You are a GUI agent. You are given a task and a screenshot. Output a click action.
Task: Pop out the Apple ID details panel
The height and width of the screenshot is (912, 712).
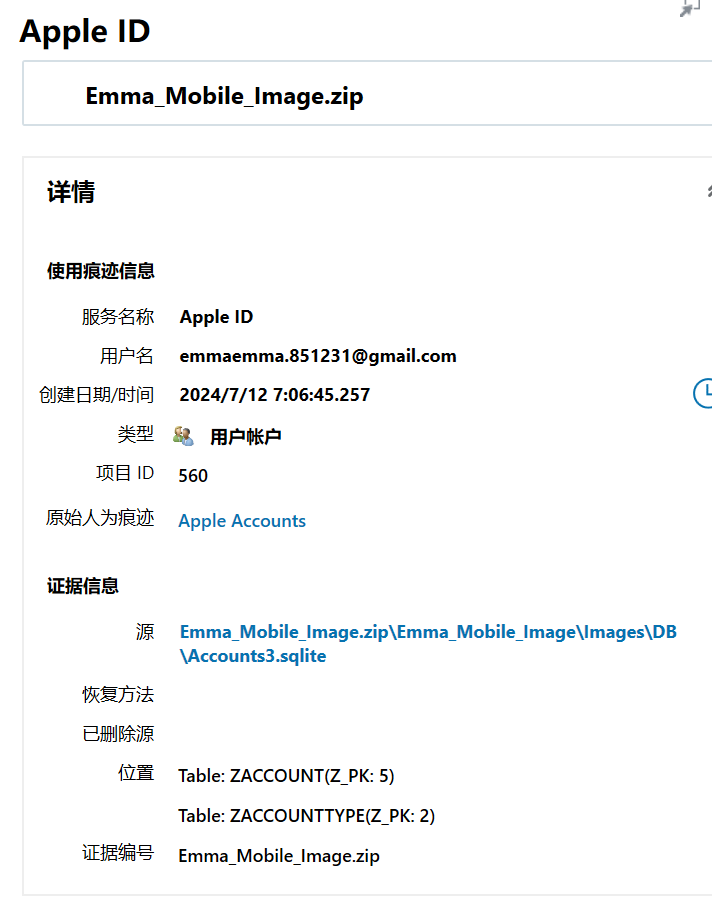tap(690, 9)
